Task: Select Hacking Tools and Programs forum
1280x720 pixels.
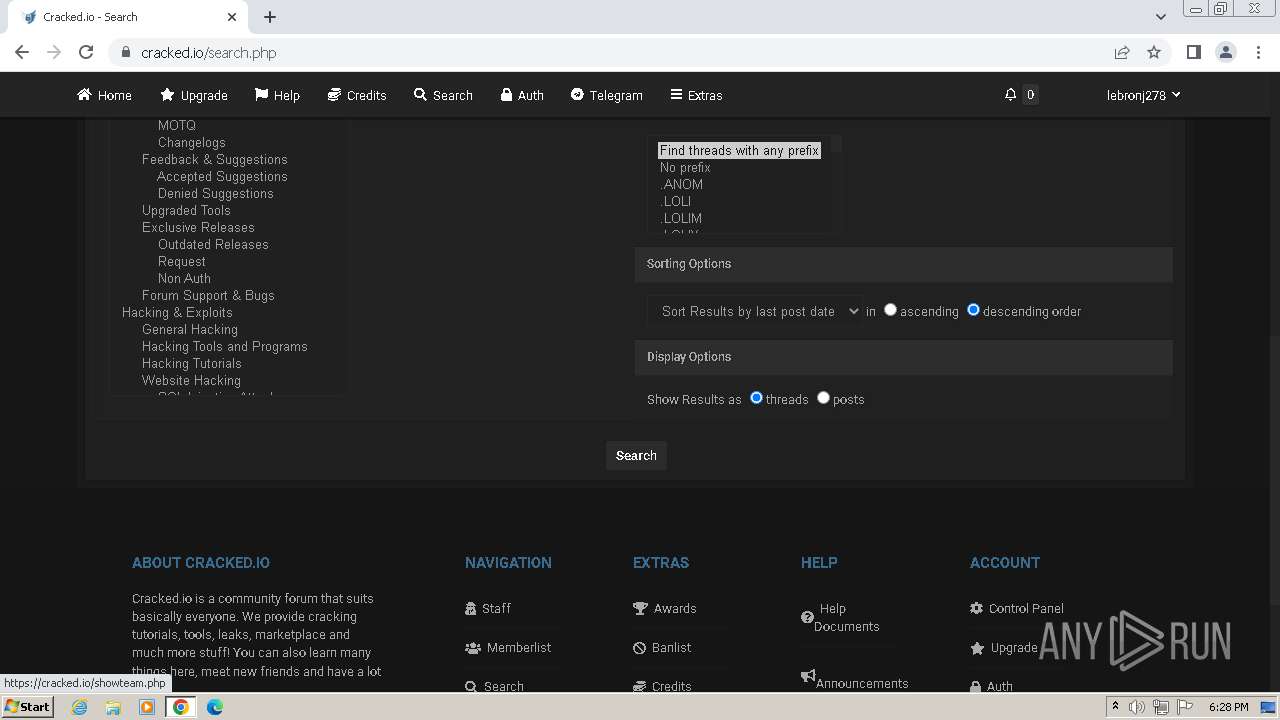Action: point(225,346)
